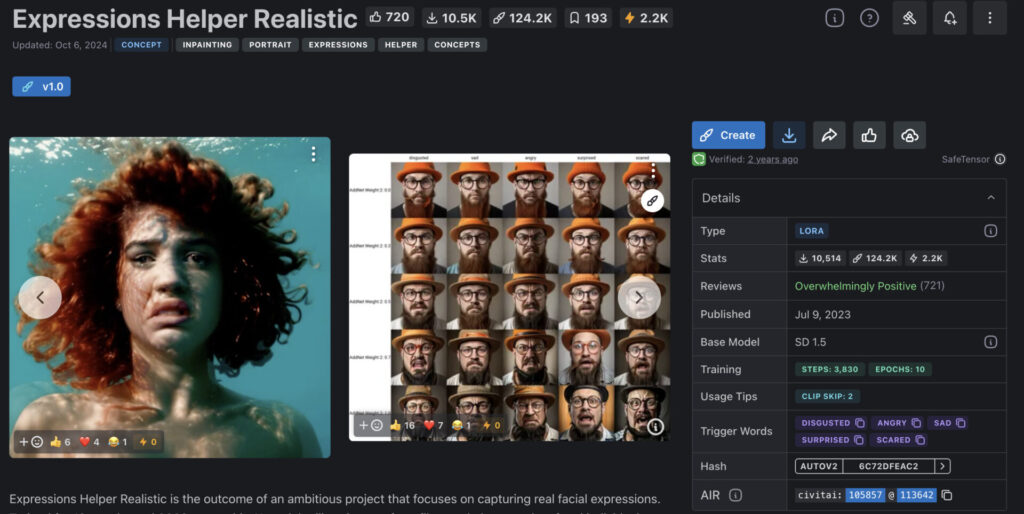Screen dimensions: 1024x514
Task: Copy the AIR identifier with the copy icon
Action: click(947, 495)
